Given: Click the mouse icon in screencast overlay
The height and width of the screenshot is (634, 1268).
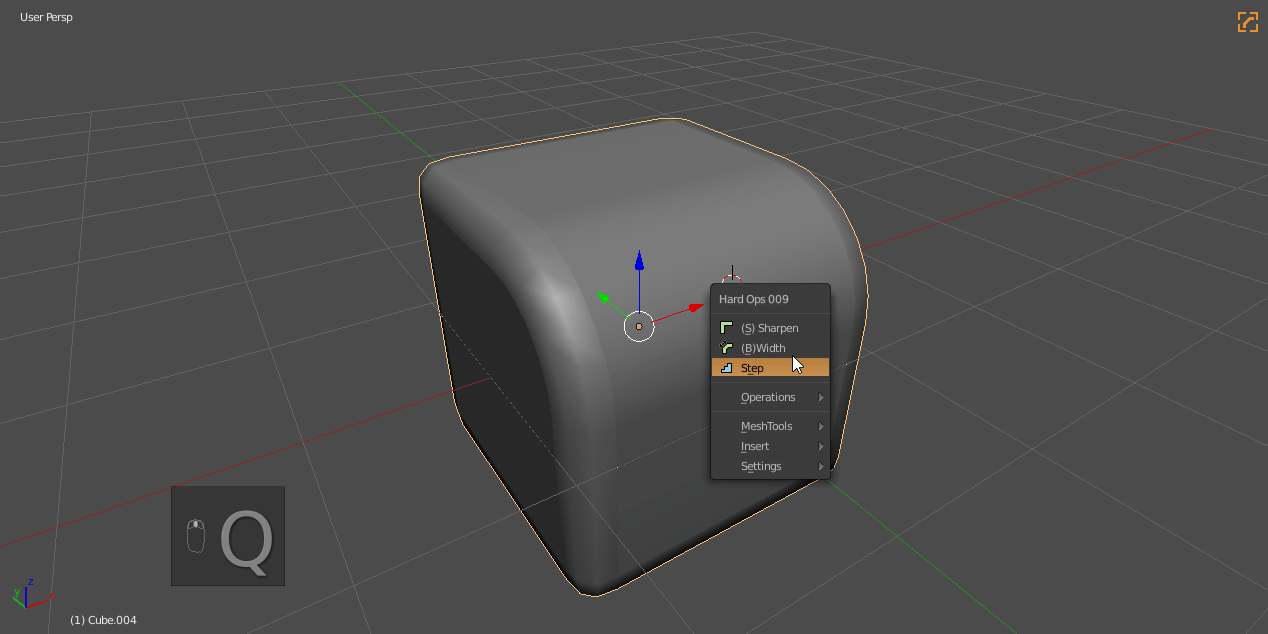Looking at the screenshot, I should (196, 536).
